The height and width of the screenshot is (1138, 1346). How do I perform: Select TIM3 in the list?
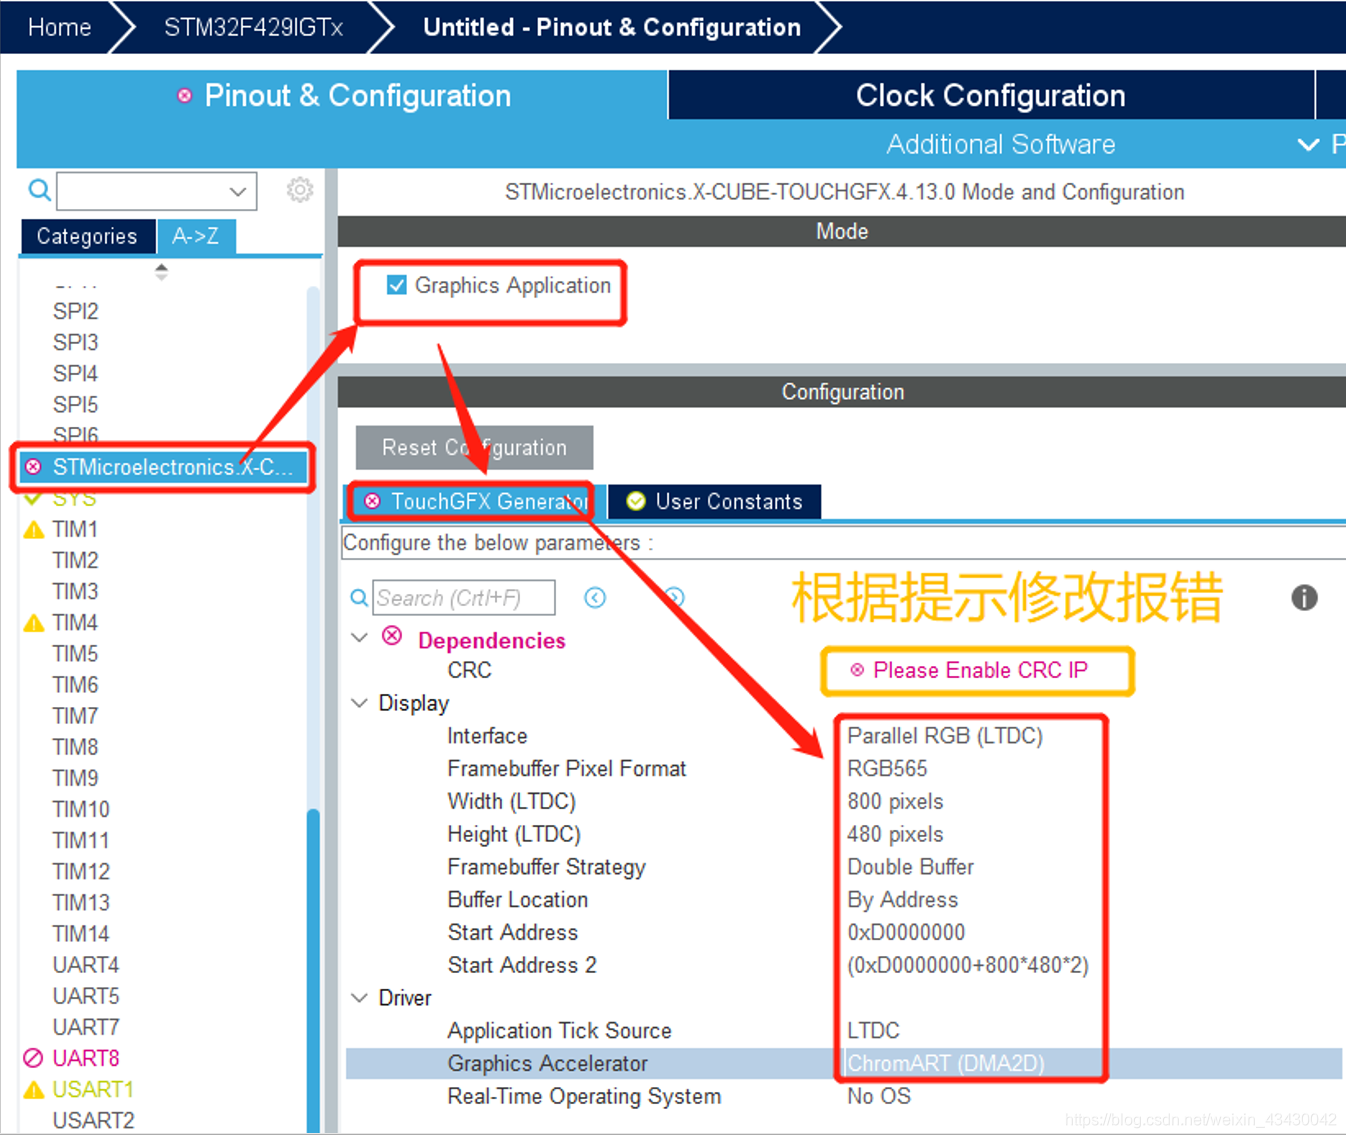pos(76,592)
